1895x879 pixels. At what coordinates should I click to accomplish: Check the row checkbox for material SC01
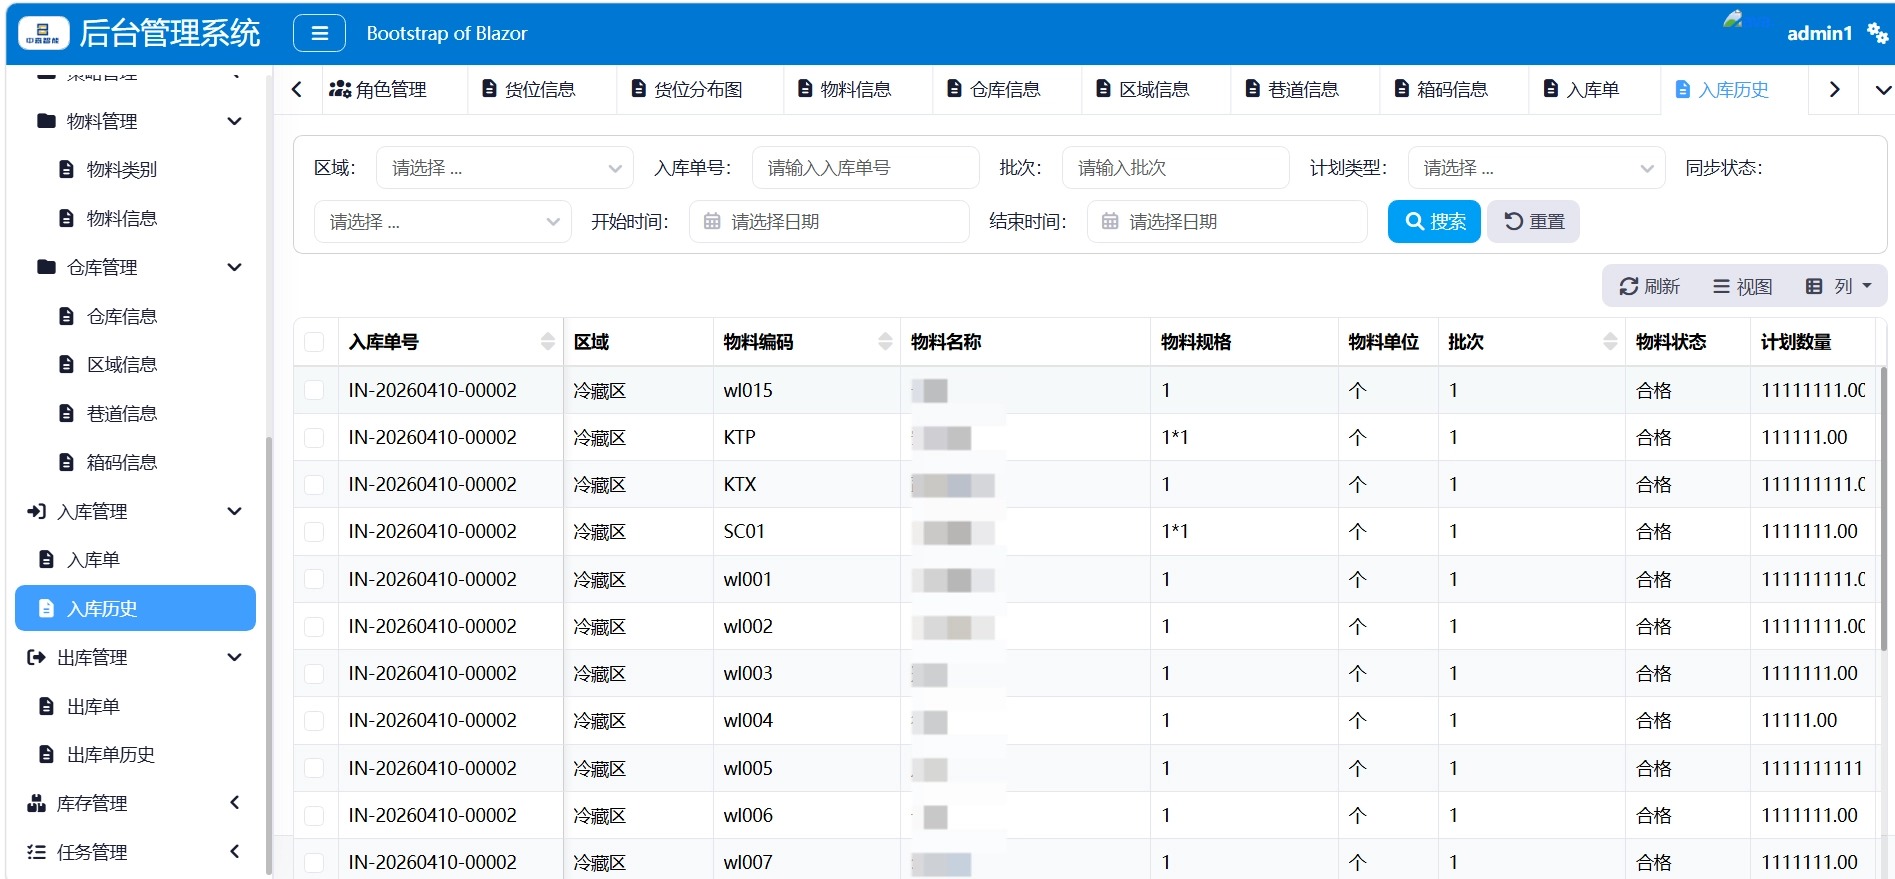[314, 531]
